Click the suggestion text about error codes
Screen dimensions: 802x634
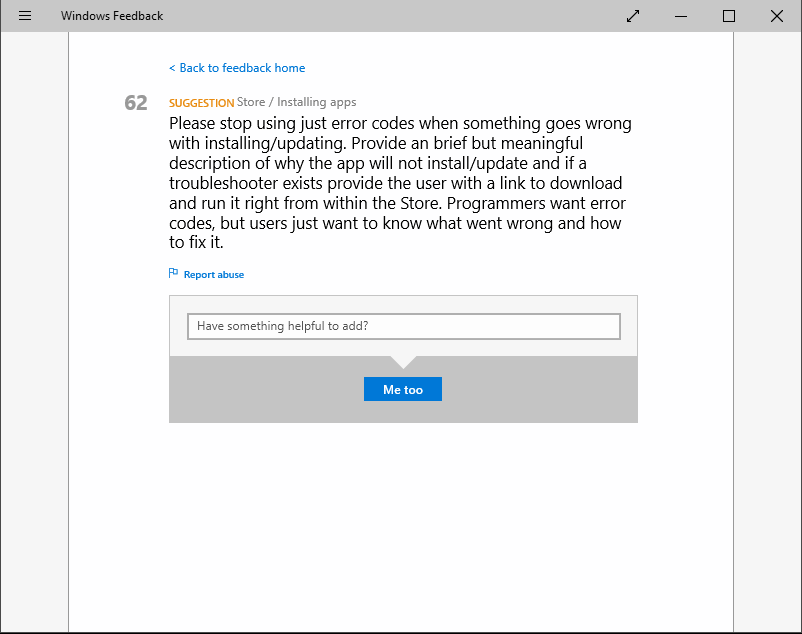[400, 183]
